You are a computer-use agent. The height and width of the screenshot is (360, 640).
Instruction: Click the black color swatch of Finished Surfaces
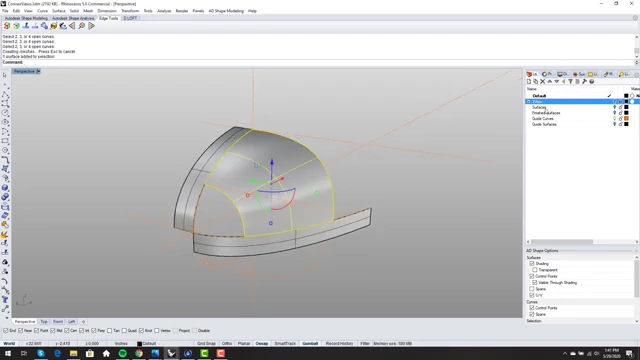click(x=626, y=113)
